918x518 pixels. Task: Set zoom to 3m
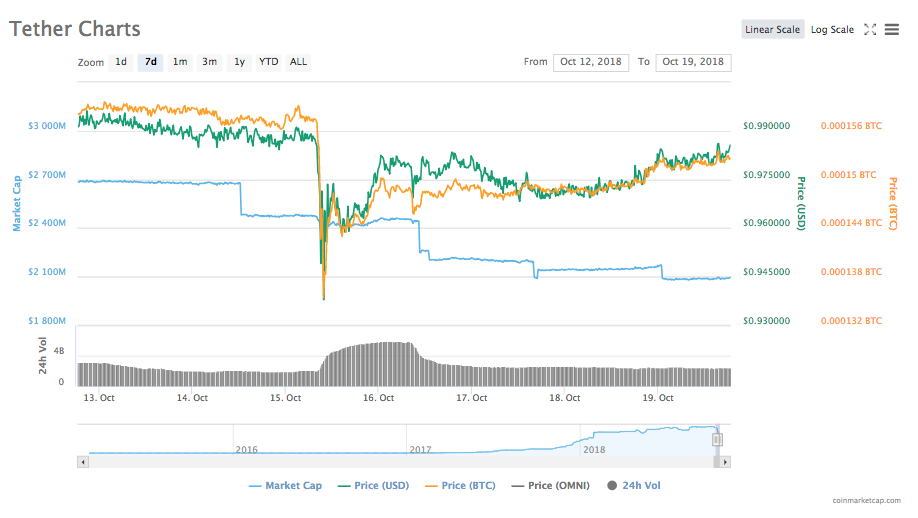click(210, 62)
